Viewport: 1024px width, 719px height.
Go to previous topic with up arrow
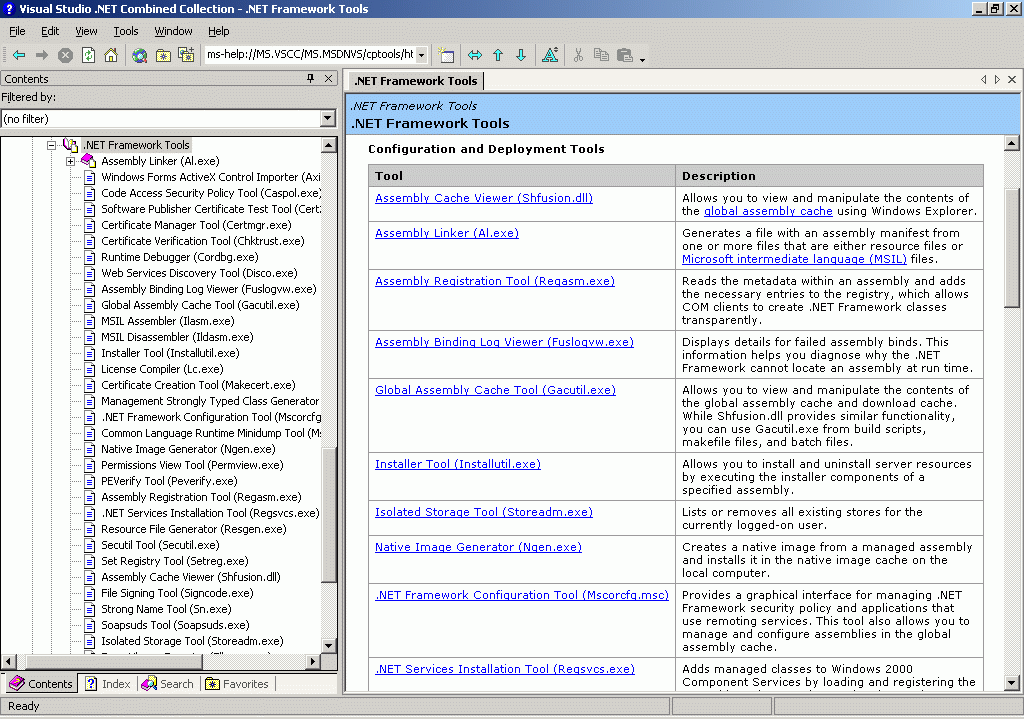click(x=498, y=56)
